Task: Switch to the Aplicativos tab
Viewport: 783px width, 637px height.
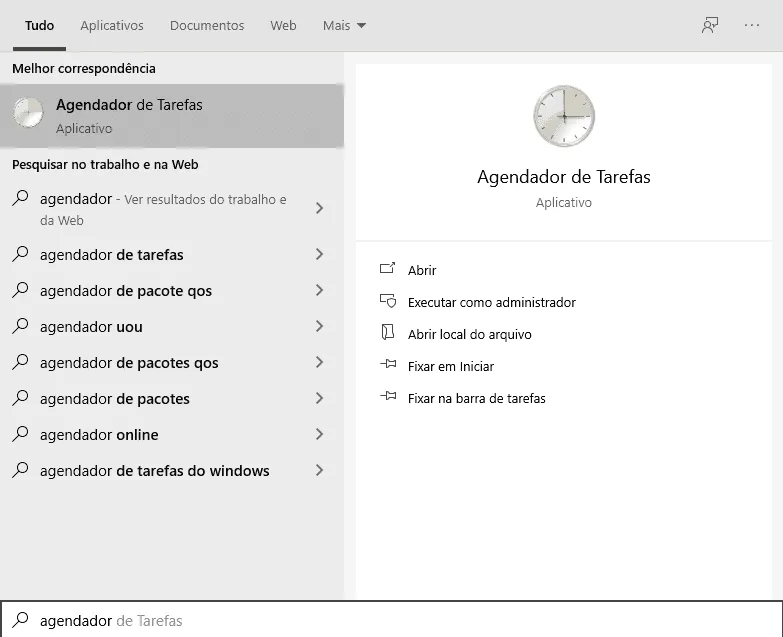Action: [x=112, y=25]
